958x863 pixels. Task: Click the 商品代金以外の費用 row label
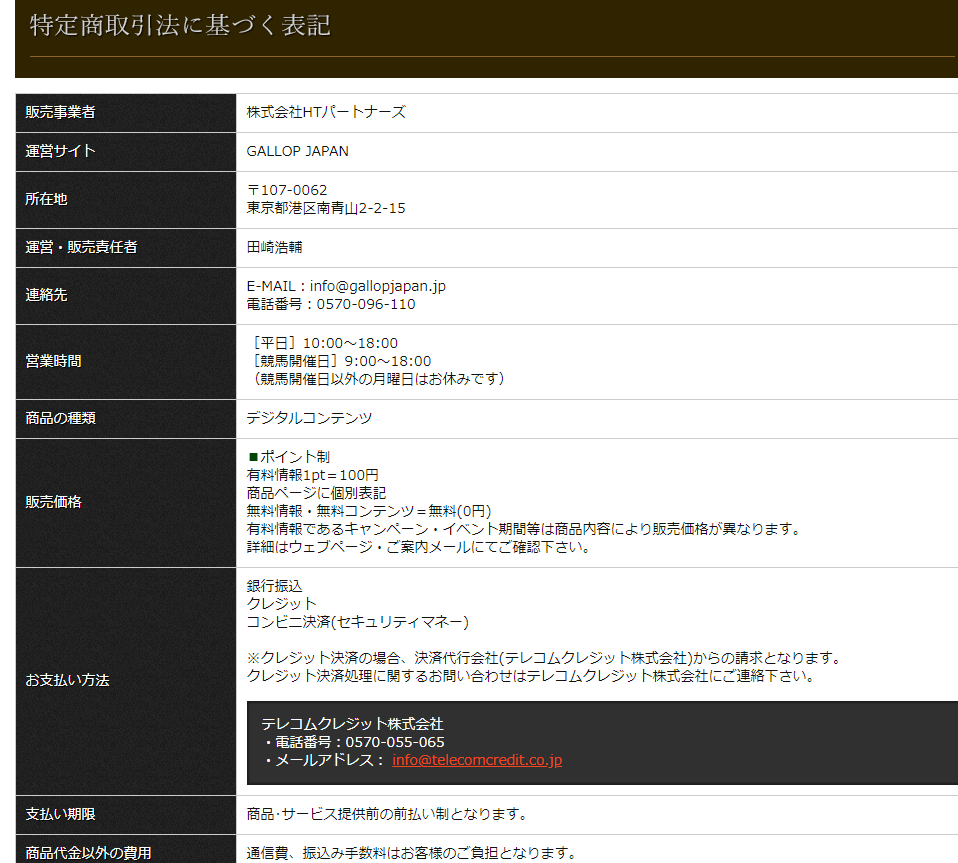pyautogui.click(x=89, y=853)
